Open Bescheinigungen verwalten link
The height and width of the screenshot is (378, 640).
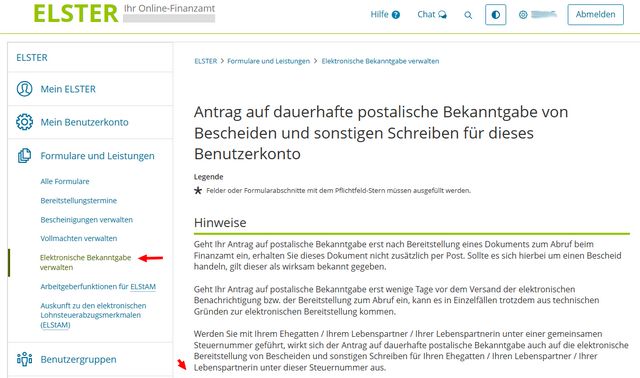[87, 220]
